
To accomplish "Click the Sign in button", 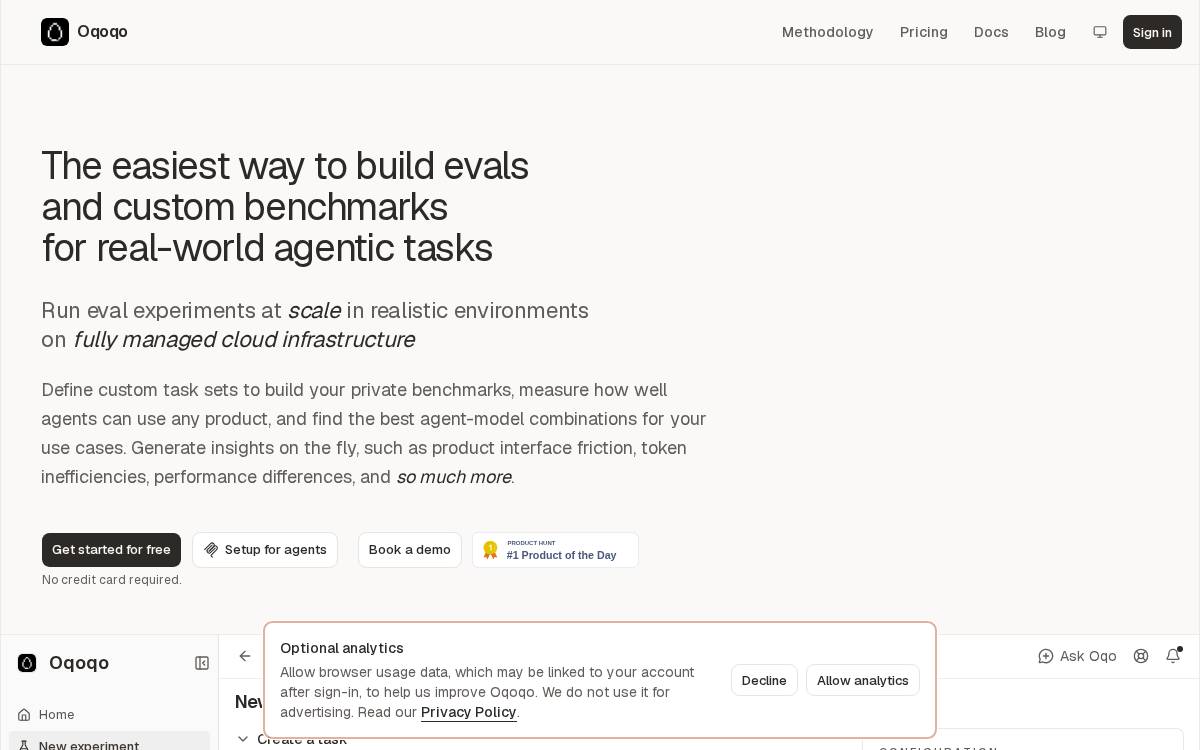I will click(x=1152, y=32).
